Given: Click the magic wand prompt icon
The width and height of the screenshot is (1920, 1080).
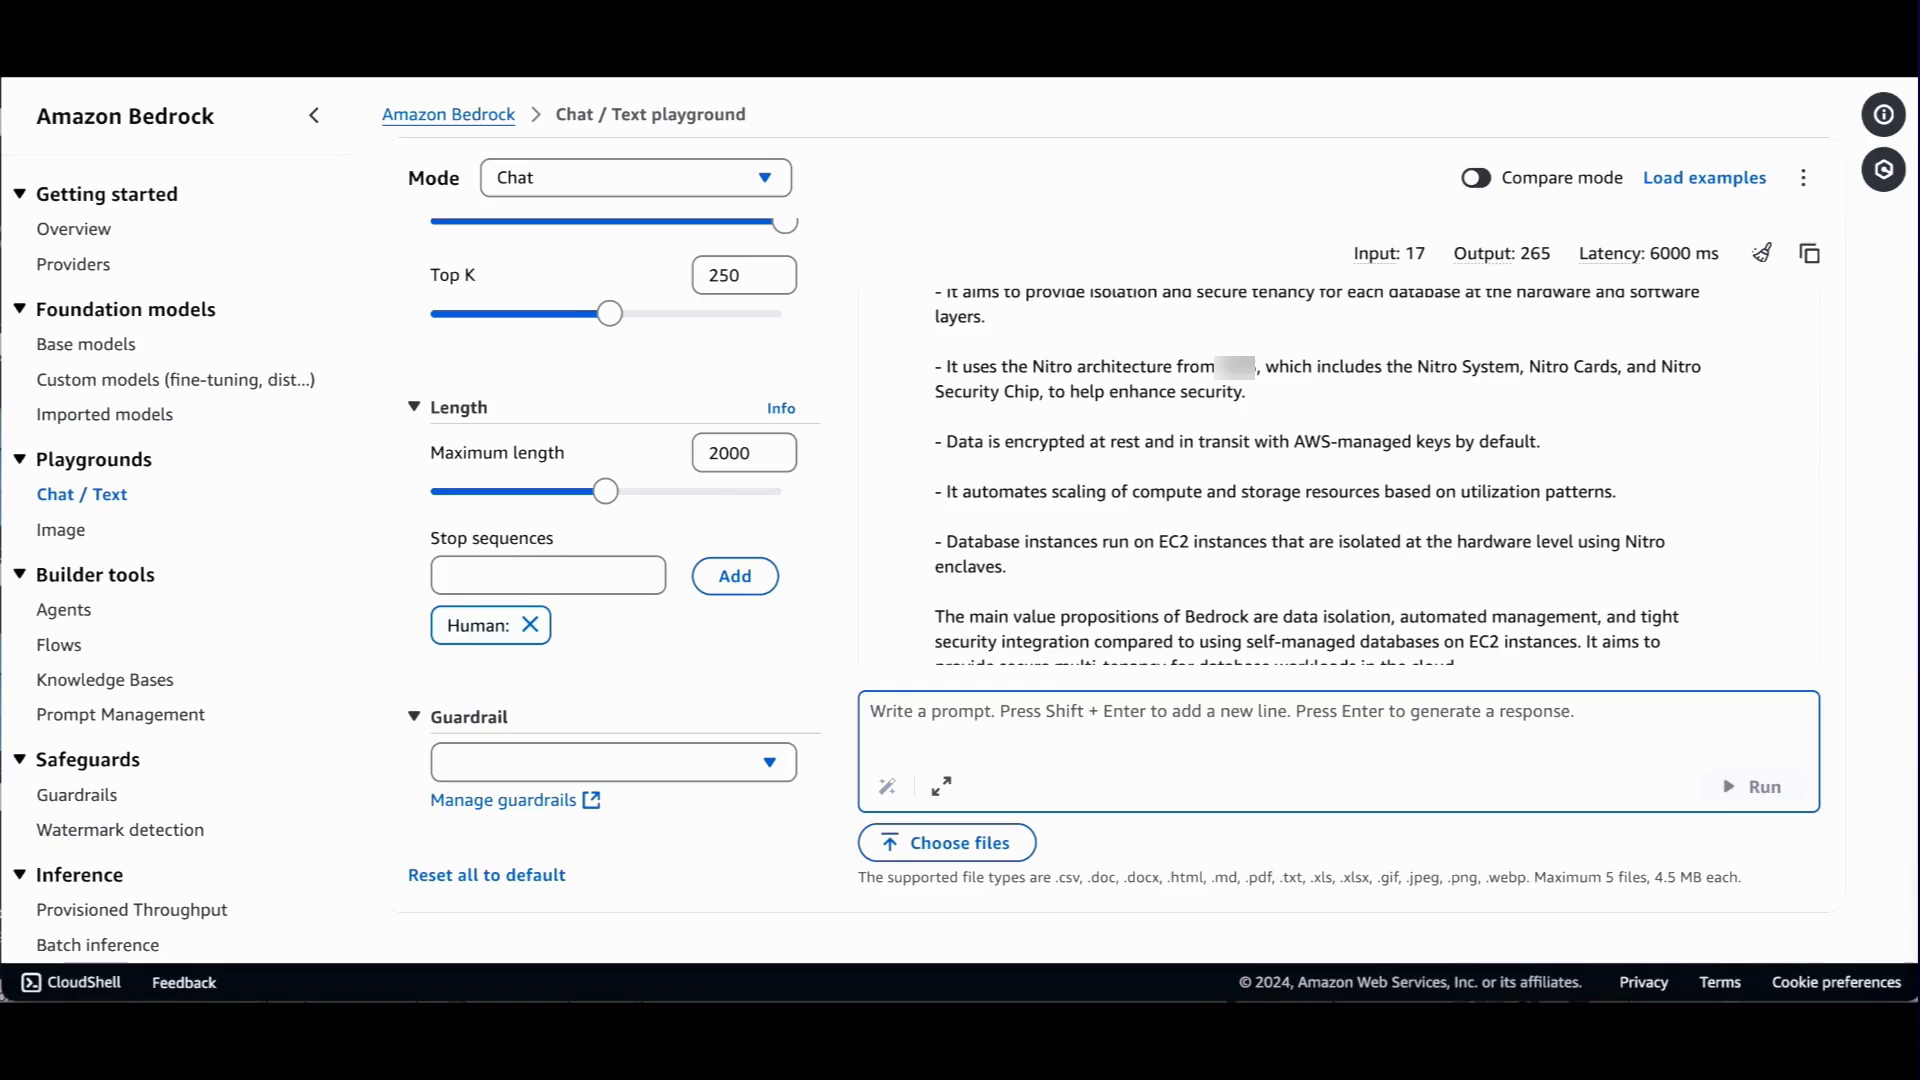Looking at the screenshot, I should (x=887, y=786).
